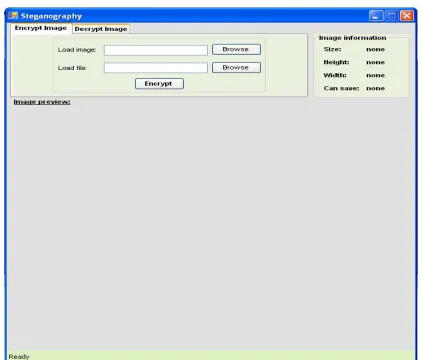Open the Decrypt Image tab
The width and height of the screenshot is (422, 360).
pos(101,29)
